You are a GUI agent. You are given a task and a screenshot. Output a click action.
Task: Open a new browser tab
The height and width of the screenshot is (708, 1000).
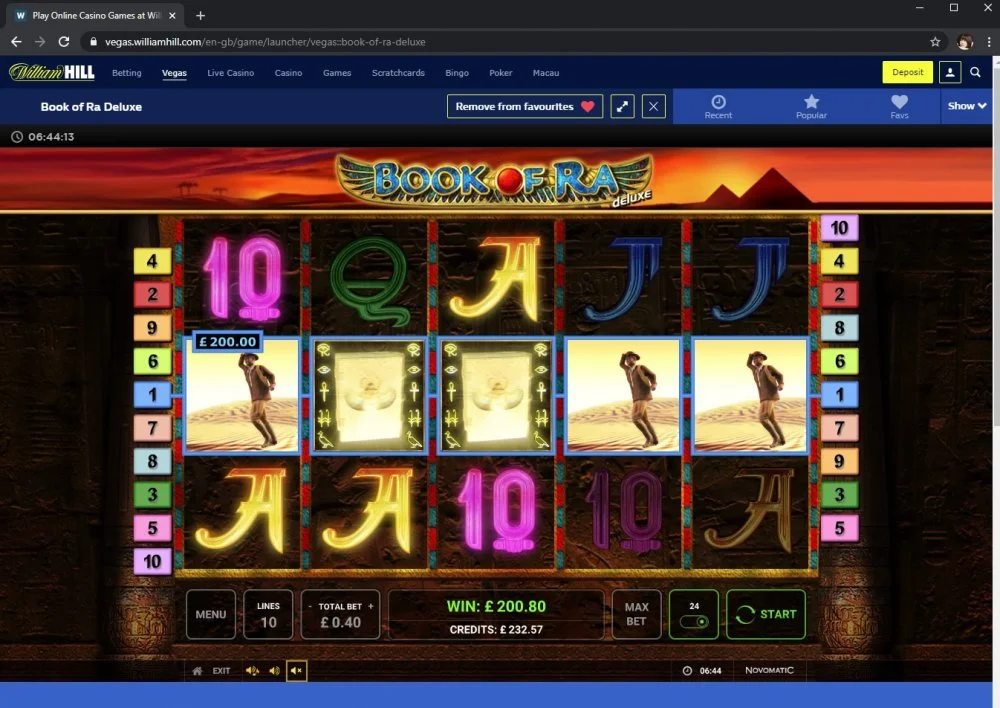(200, 15)
